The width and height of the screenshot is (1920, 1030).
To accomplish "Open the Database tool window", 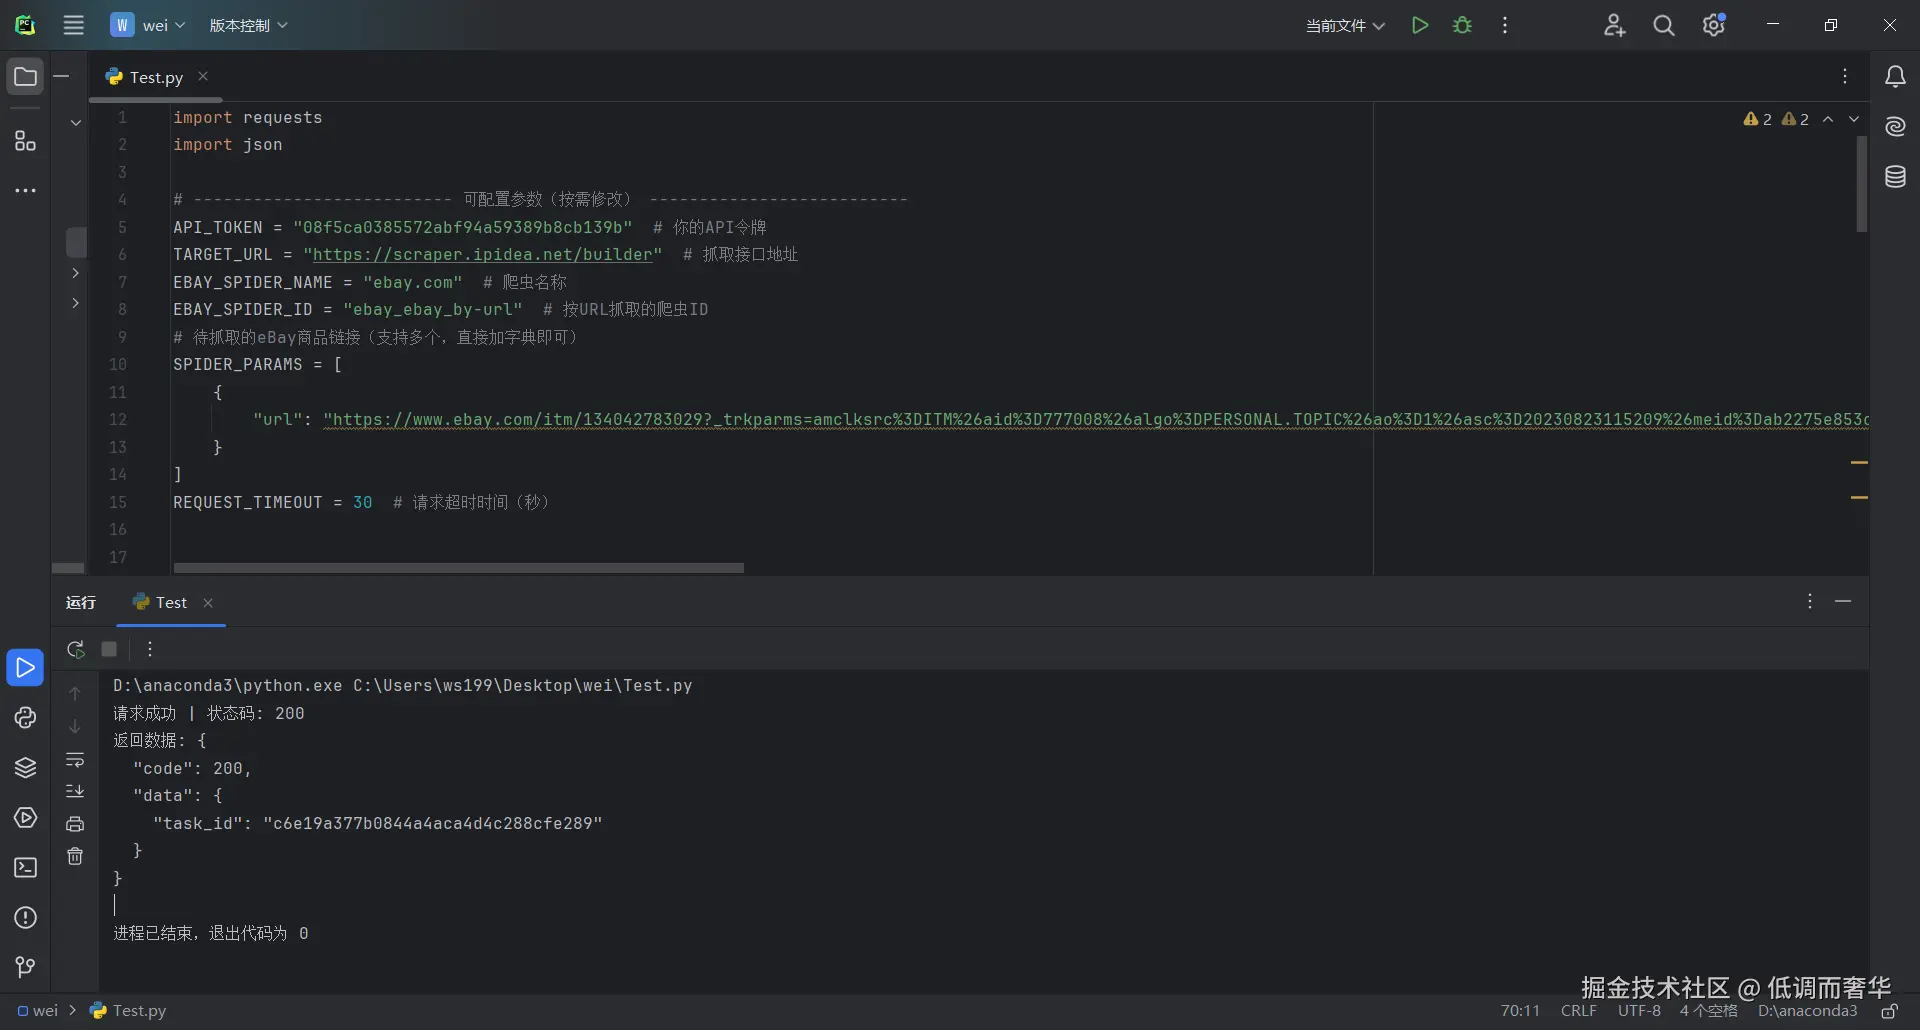I will pos(1895,177).
